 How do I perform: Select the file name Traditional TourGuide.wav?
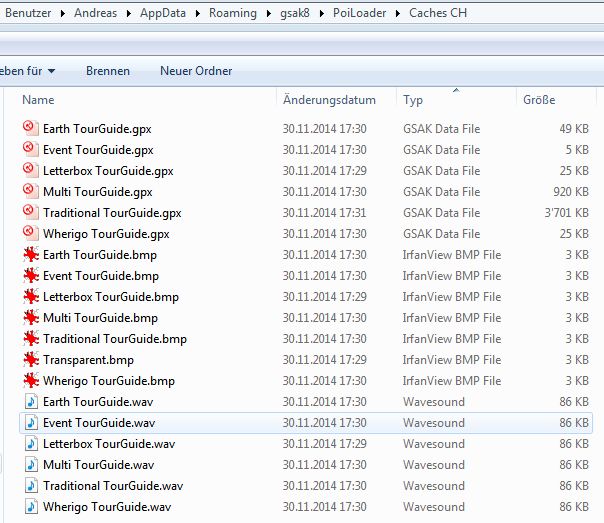[x=113, y=486]
